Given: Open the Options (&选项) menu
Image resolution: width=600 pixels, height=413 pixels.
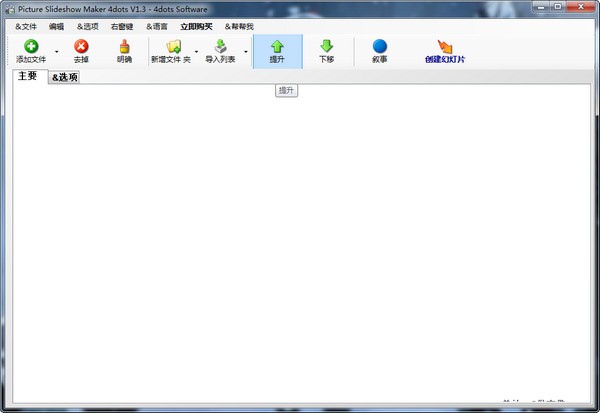Looking at the screenshot, I should (x=88, y=26).
